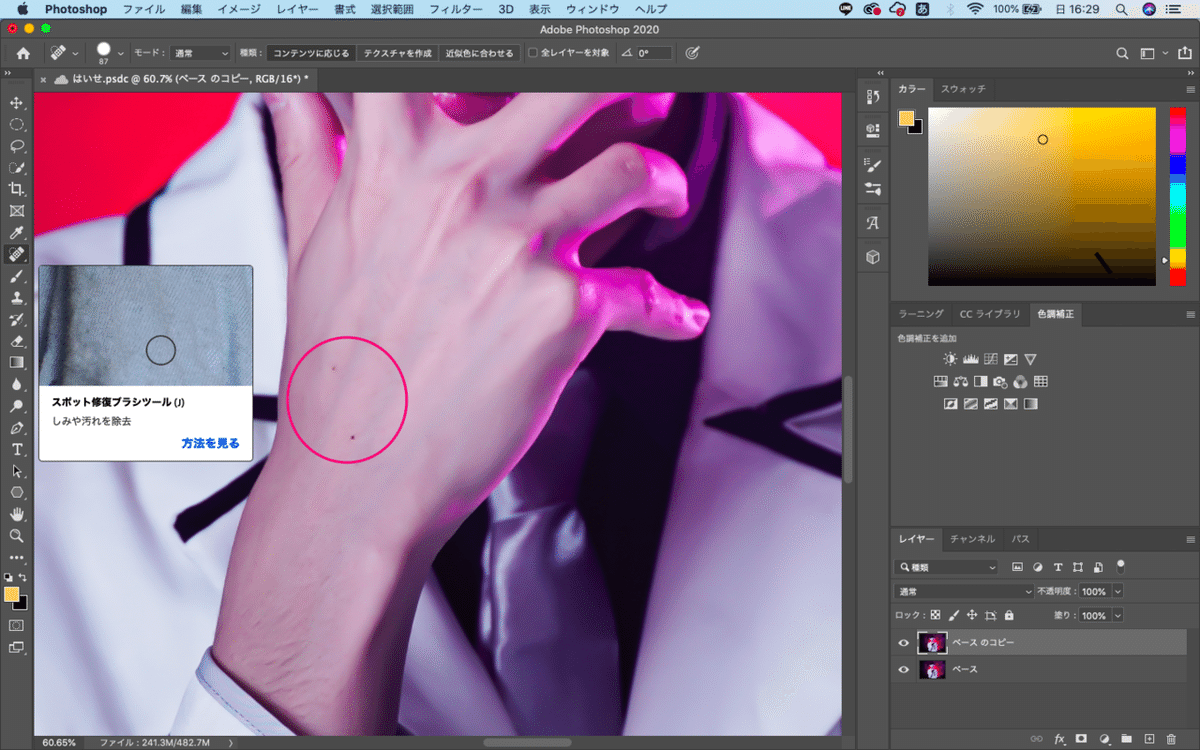Create a new layer
This screenshot has height=750, width=1200.
point(1149,739)
